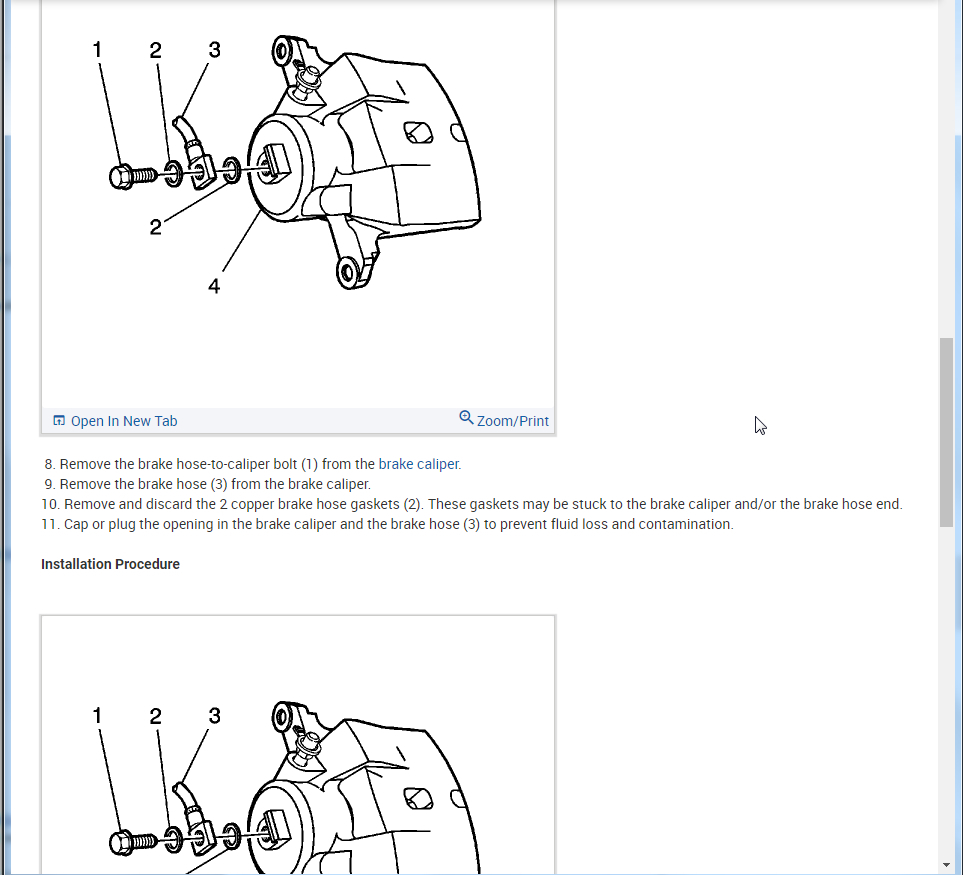
Task: Click the Open In New Tab link text
Action: [124, 421]
